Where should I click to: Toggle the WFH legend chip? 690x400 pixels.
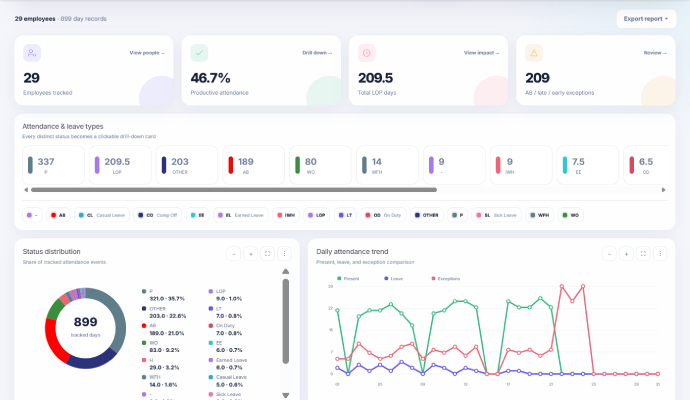coord(540,215)
